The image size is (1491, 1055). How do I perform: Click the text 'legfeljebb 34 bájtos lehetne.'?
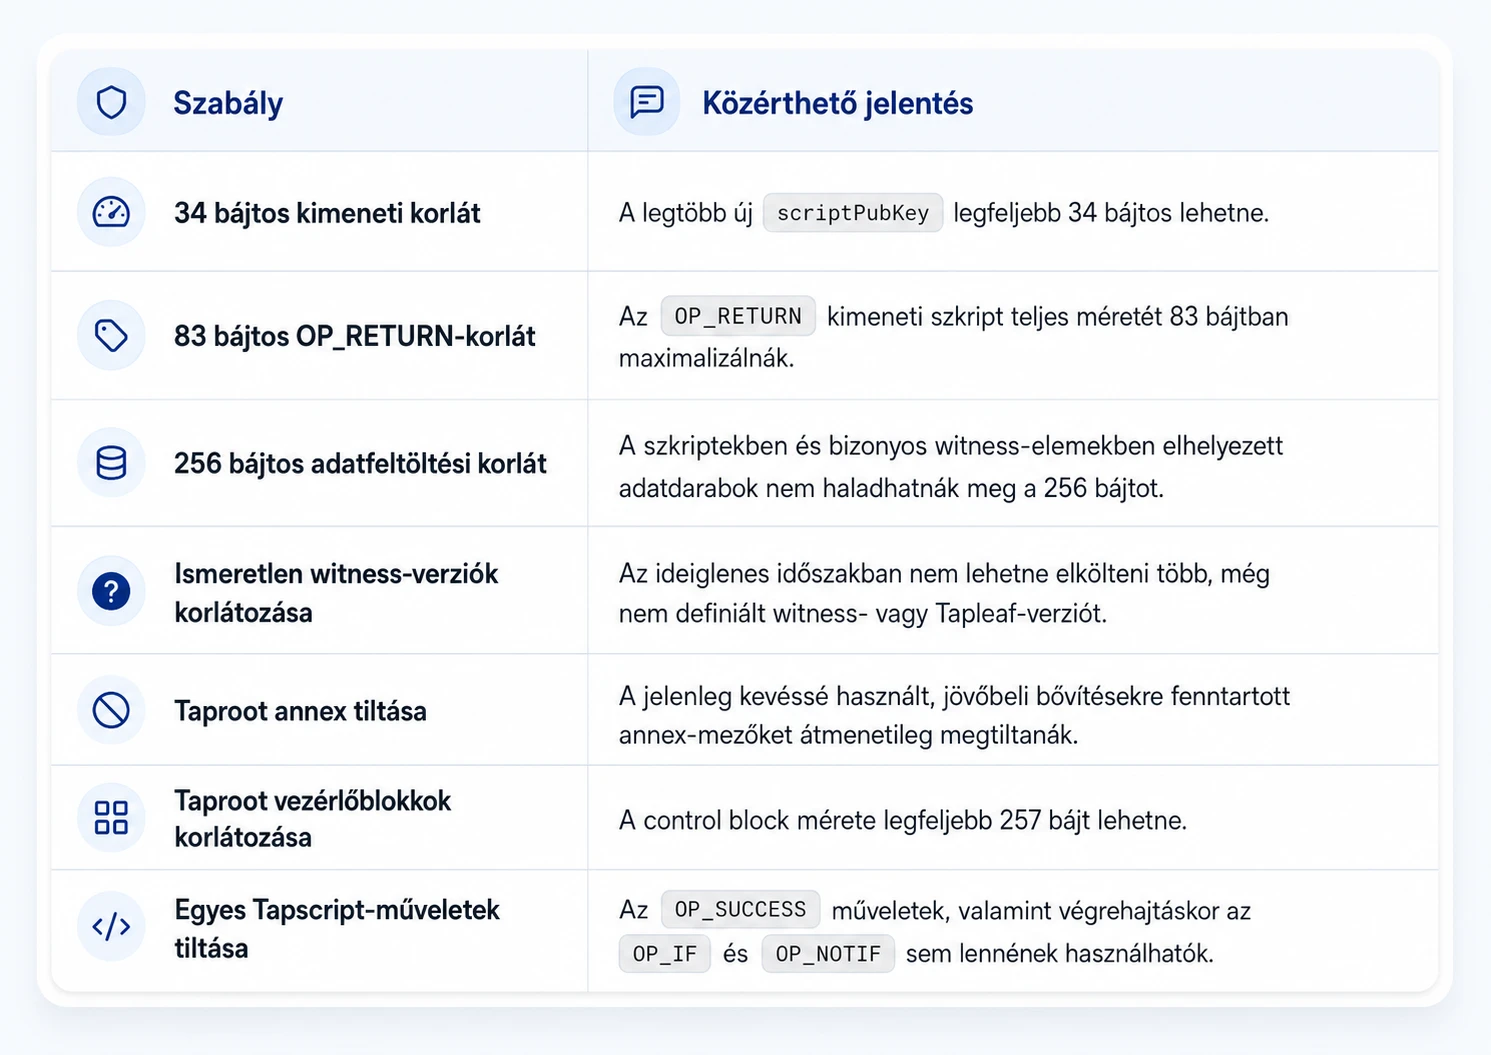[1111, 213]
